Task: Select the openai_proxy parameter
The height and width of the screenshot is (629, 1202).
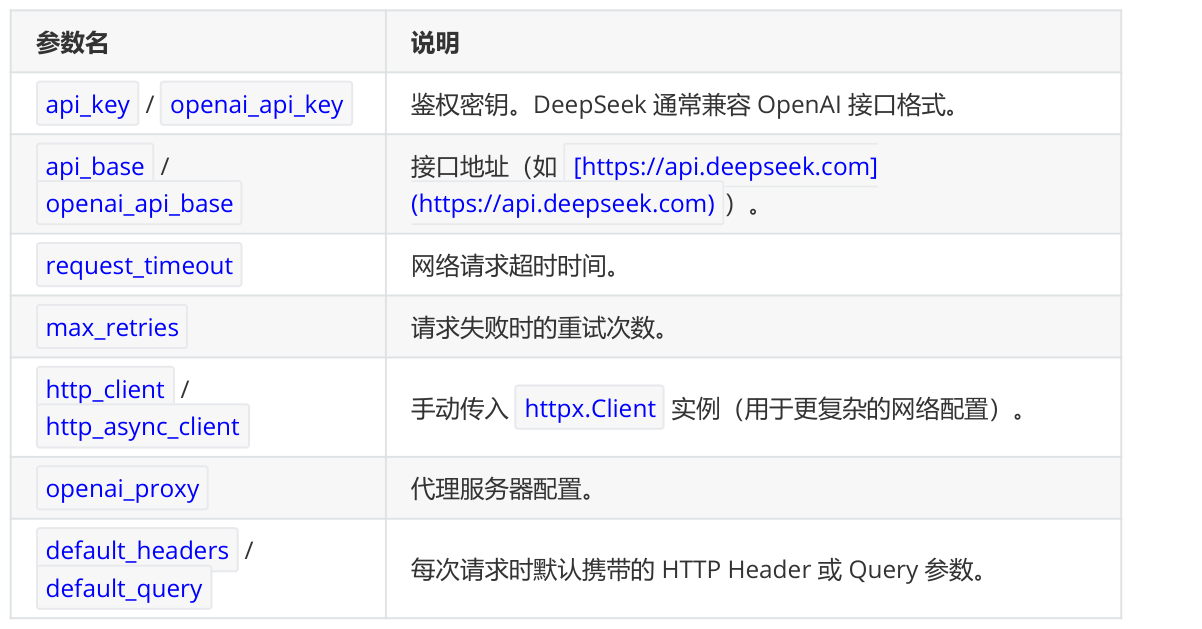Action: (x=123, y=489)
